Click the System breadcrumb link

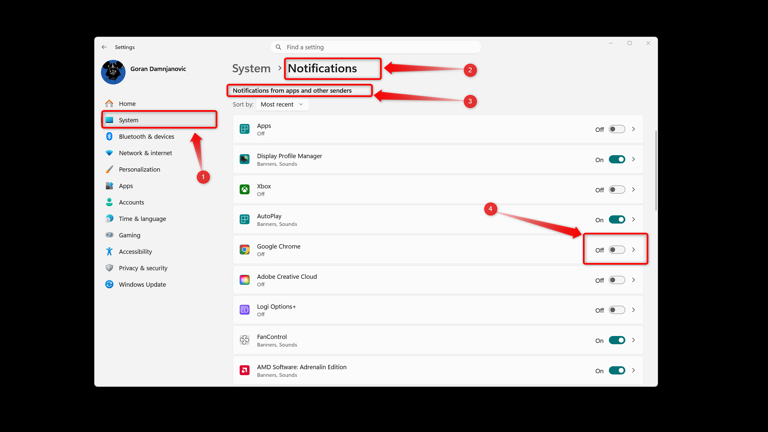(x=251, y=69)
